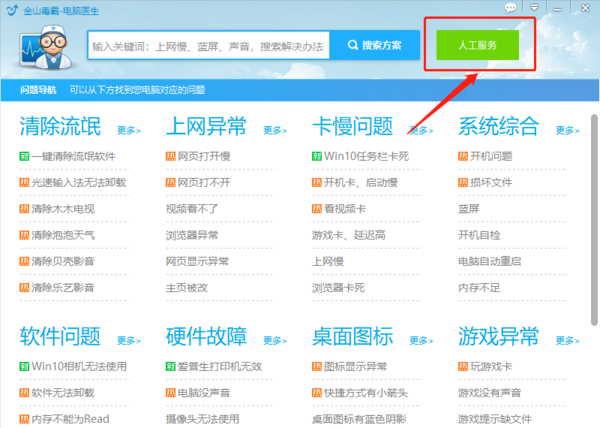Image resolution: width=600 pixels, height=428 pixels.
Task: Open the feedback chat bubble icon
Action: click(511, 8)
